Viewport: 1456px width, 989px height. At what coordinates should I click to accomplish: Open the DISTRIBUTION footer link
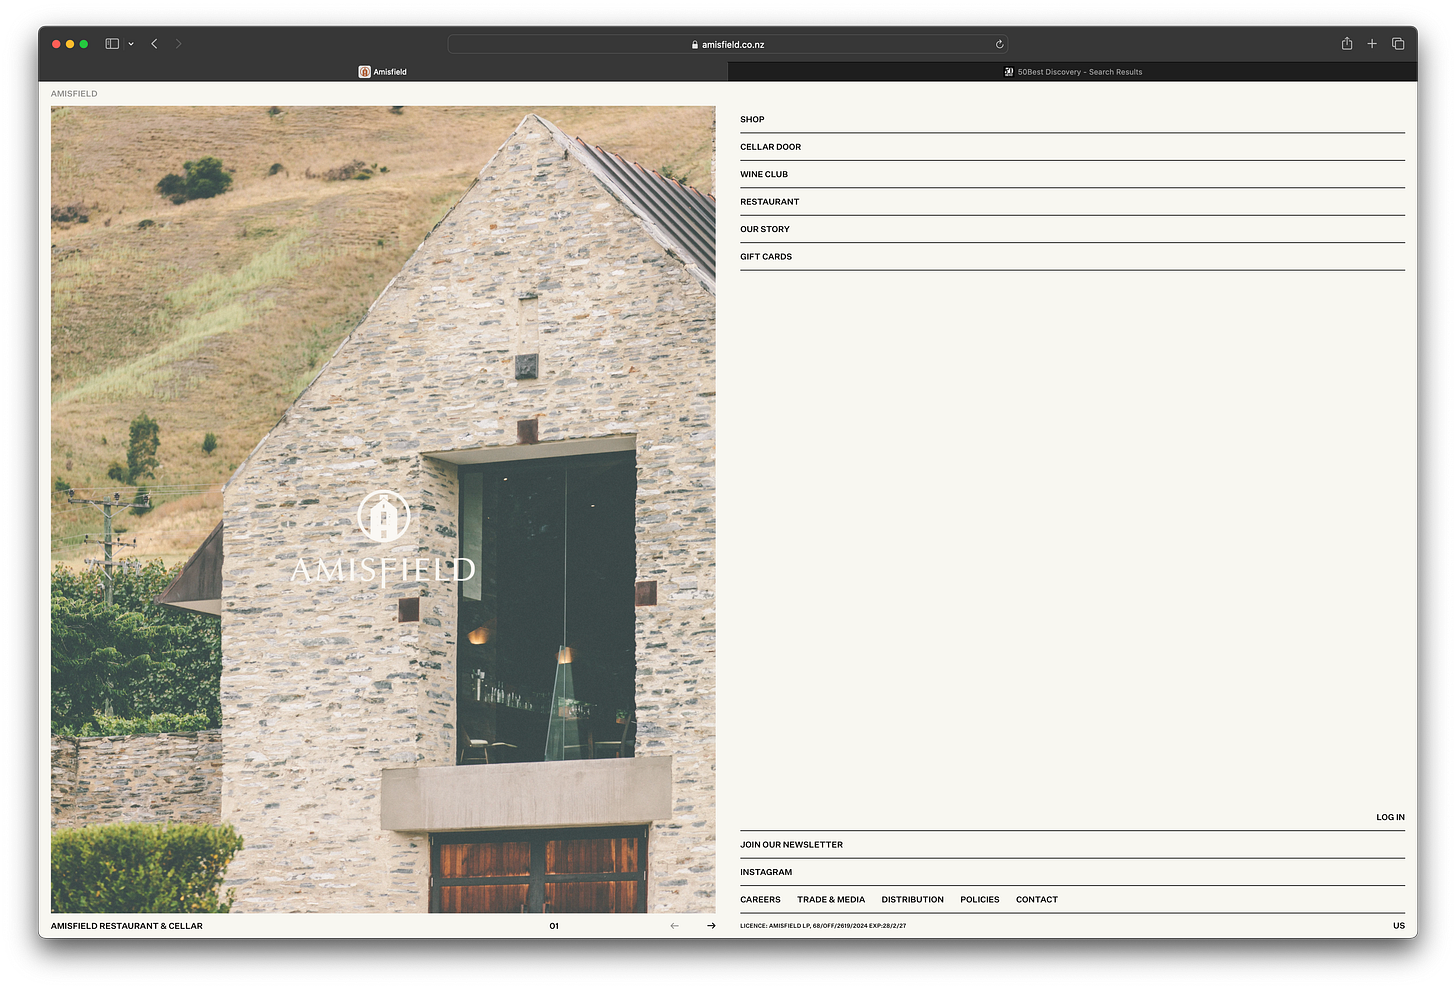point(912,900)
